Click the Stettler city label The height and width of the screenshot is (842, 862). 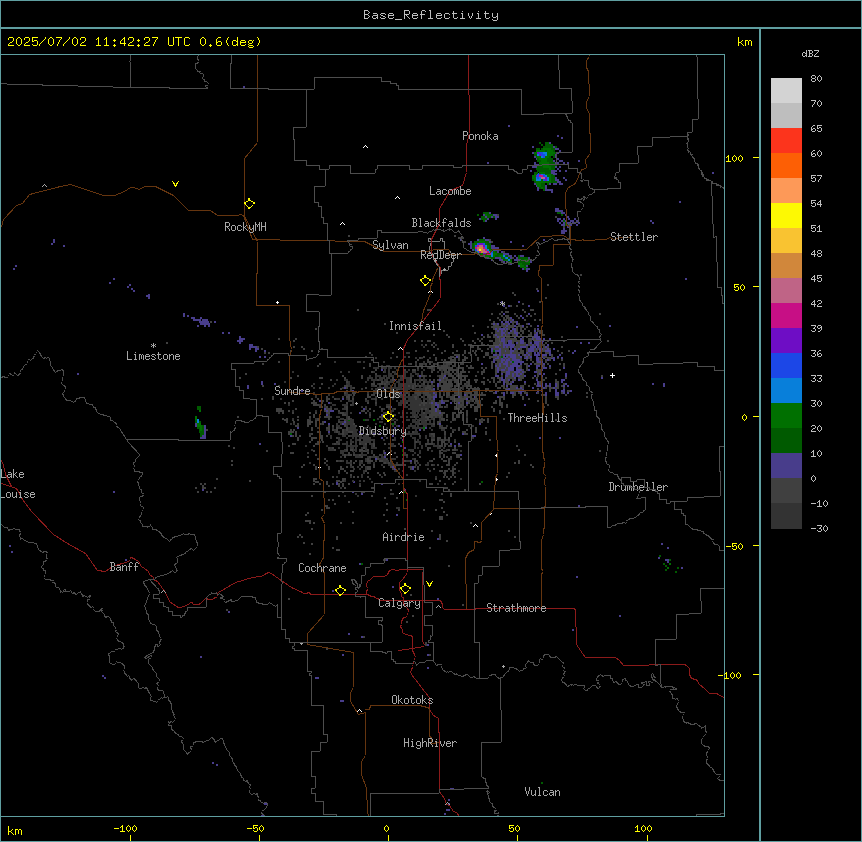coord(634,237)
